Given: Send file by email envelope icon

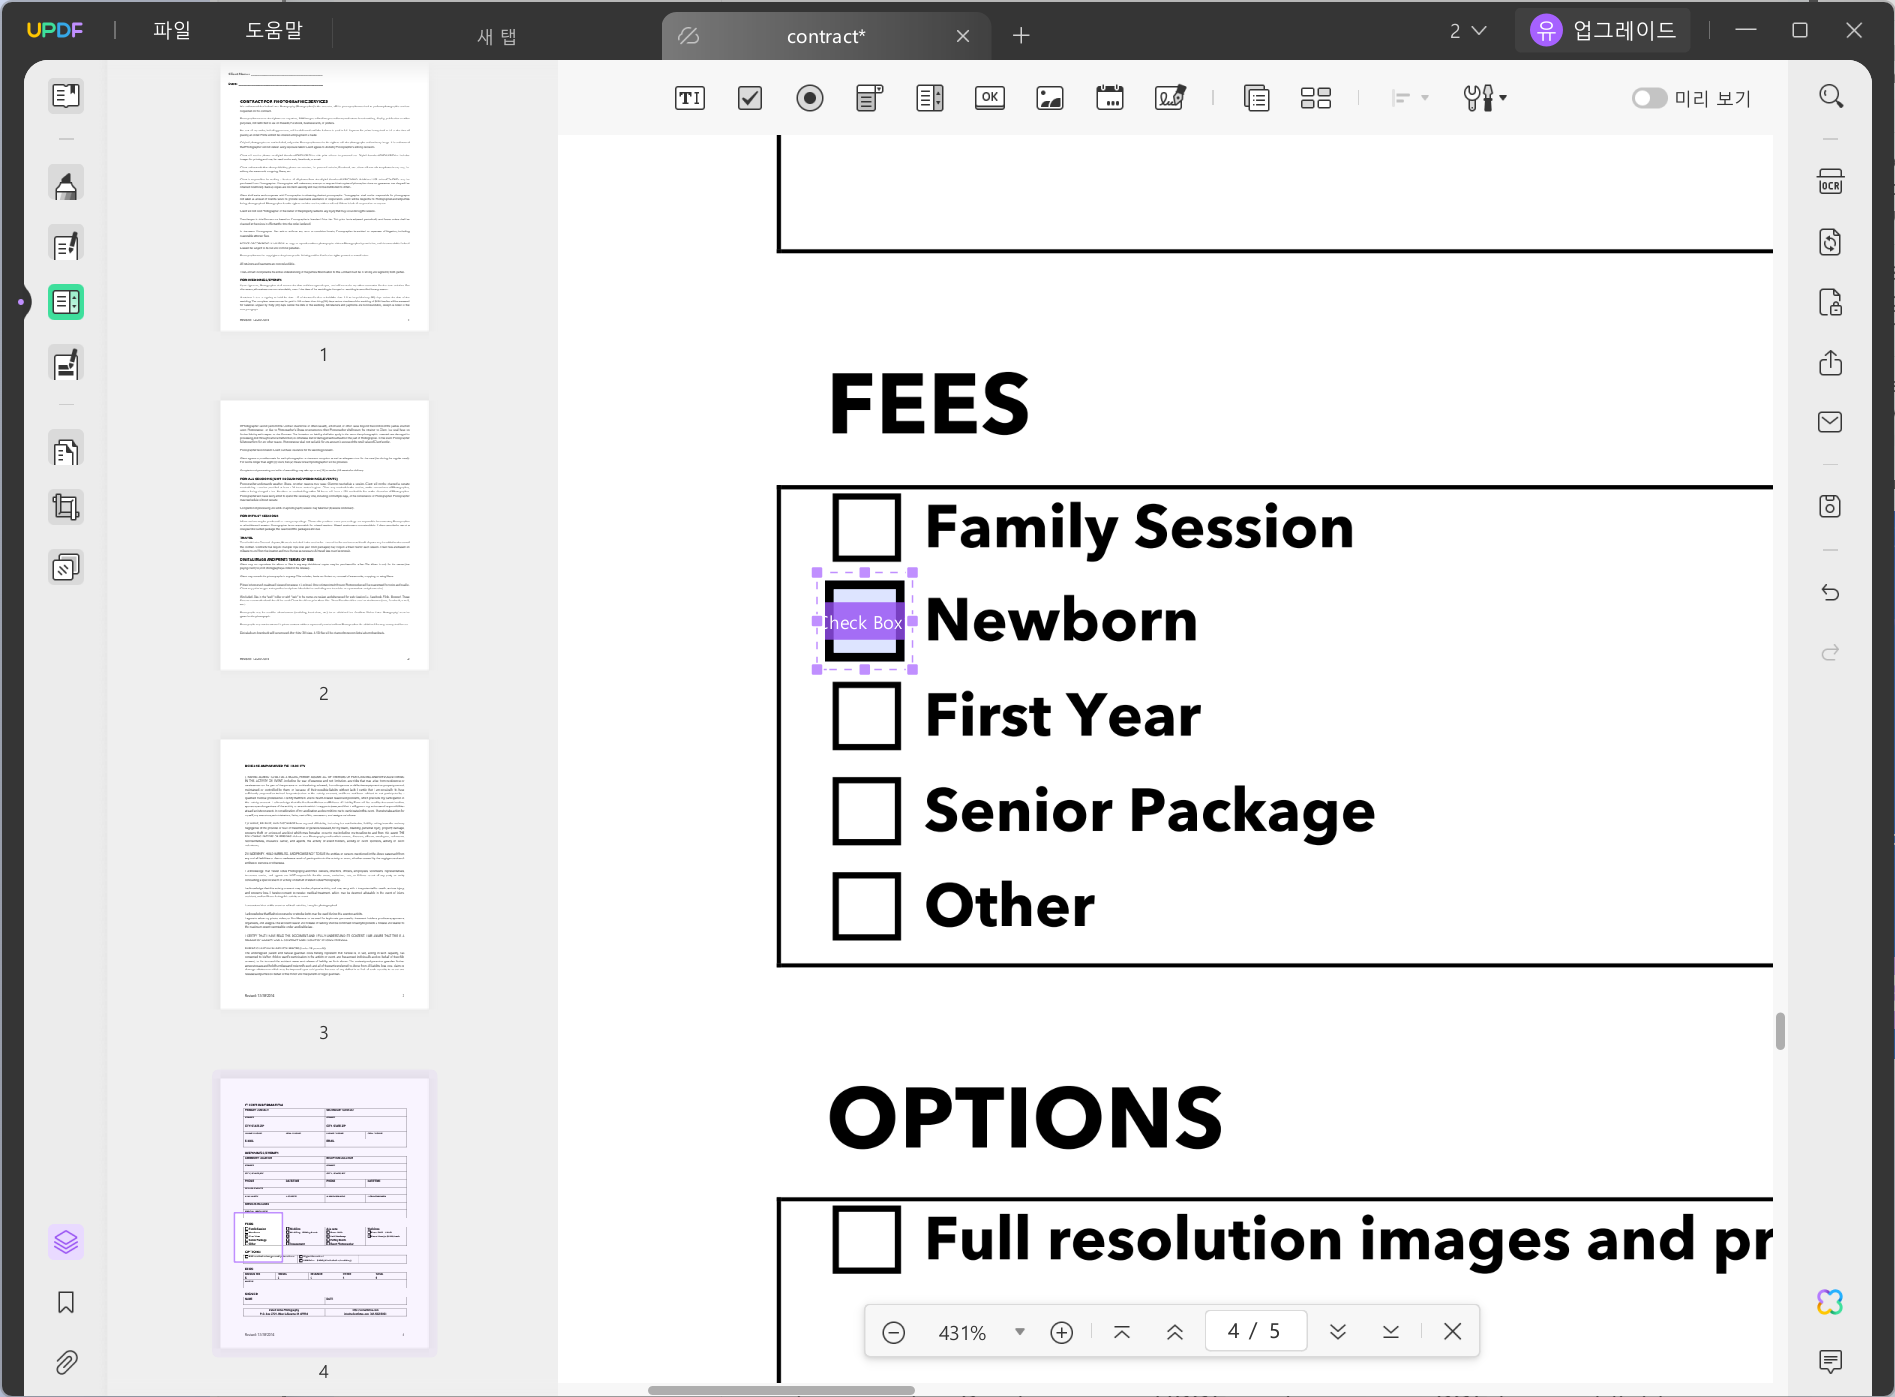Looking at the screenshot, I should click(1831, 422).
